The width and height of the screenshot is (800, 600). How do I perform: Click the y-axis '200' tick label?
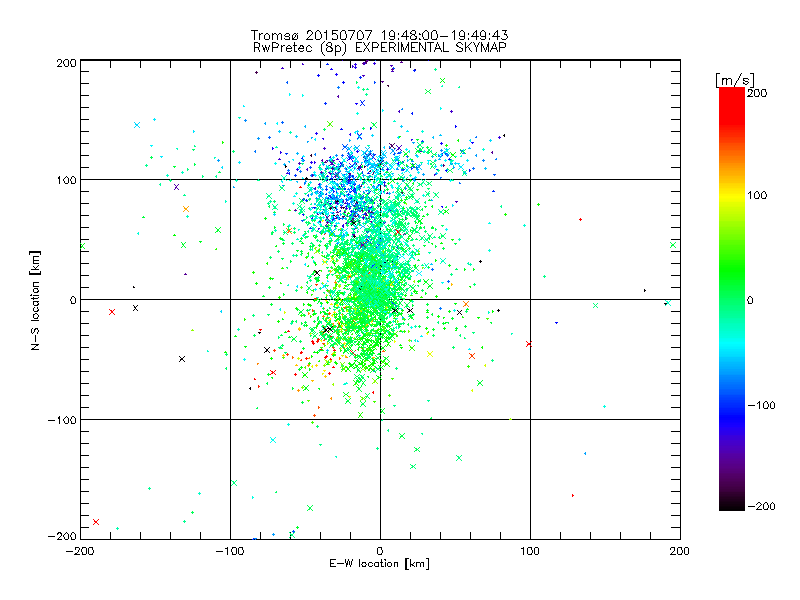(x=66, y=63)
